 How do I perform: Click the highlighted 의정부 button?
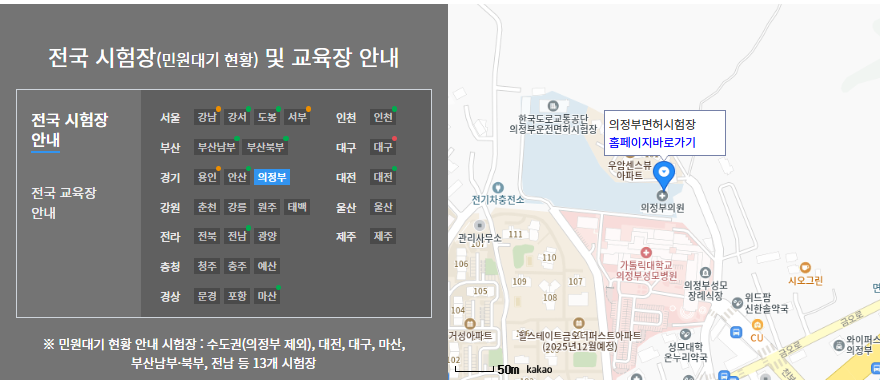(x=272, y=177)
